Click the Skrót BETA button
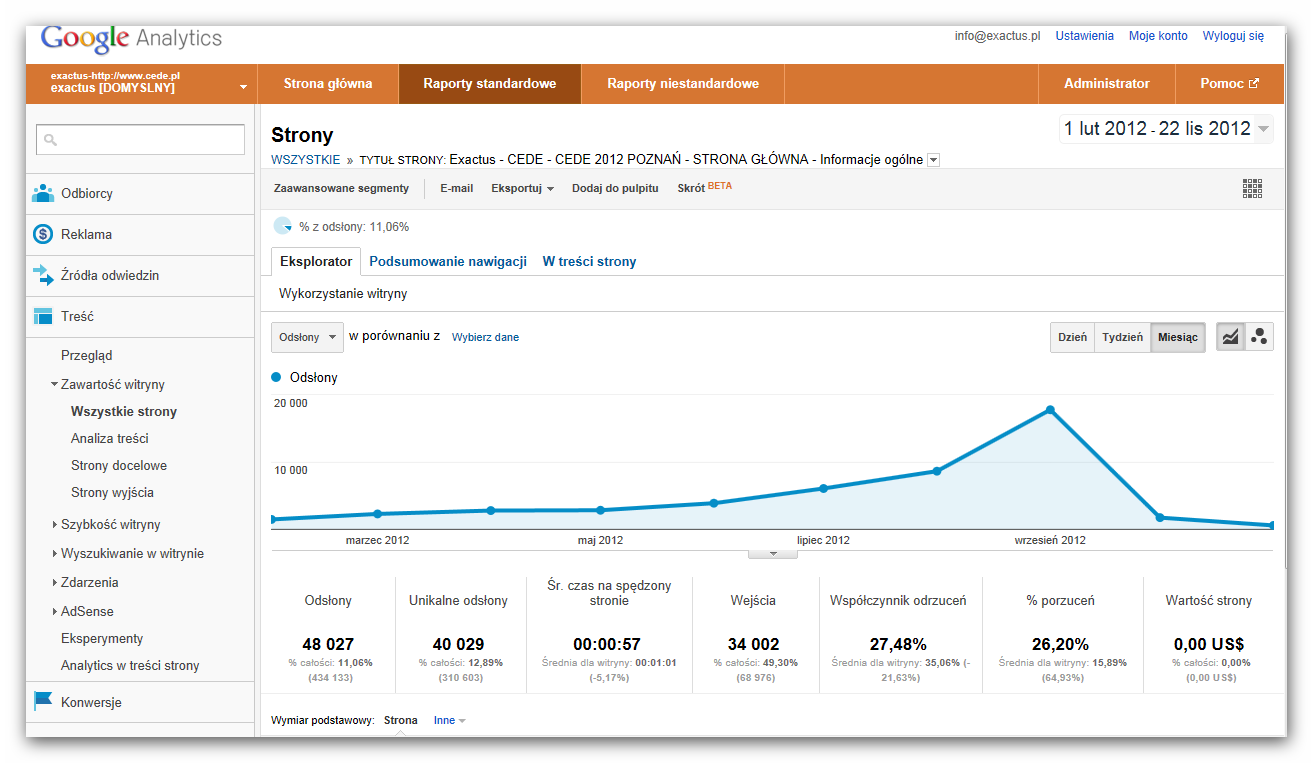Viewport: 1313px width, 763px height. click(704, 187)
